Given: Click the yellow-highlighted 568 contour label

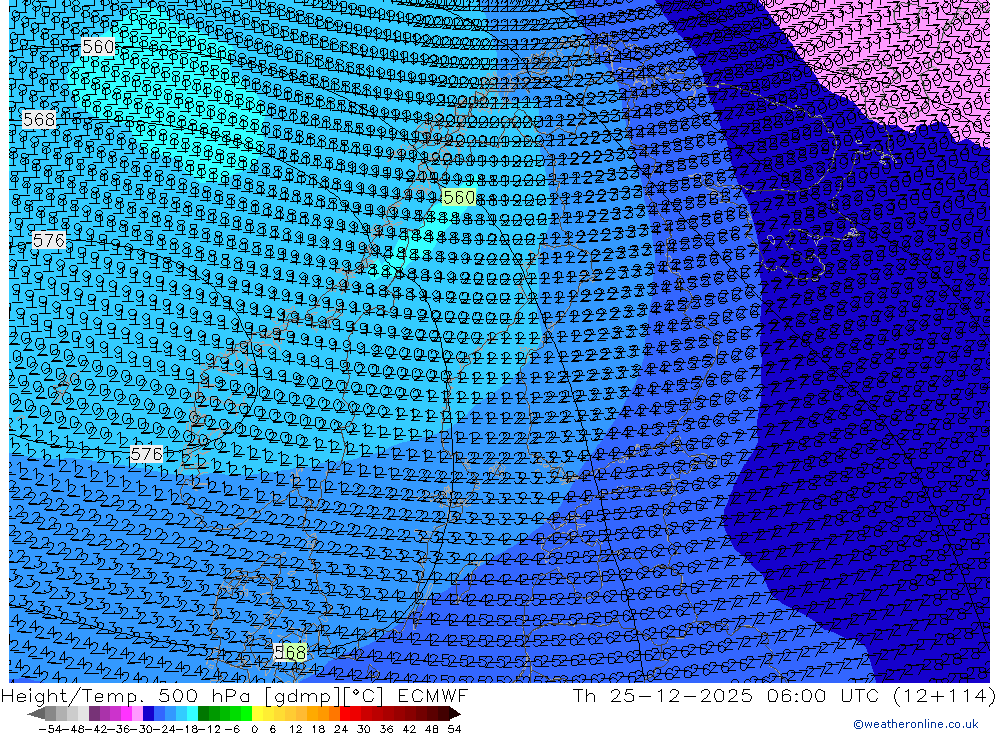Looking at the screenshot, I should click(290, 651).
